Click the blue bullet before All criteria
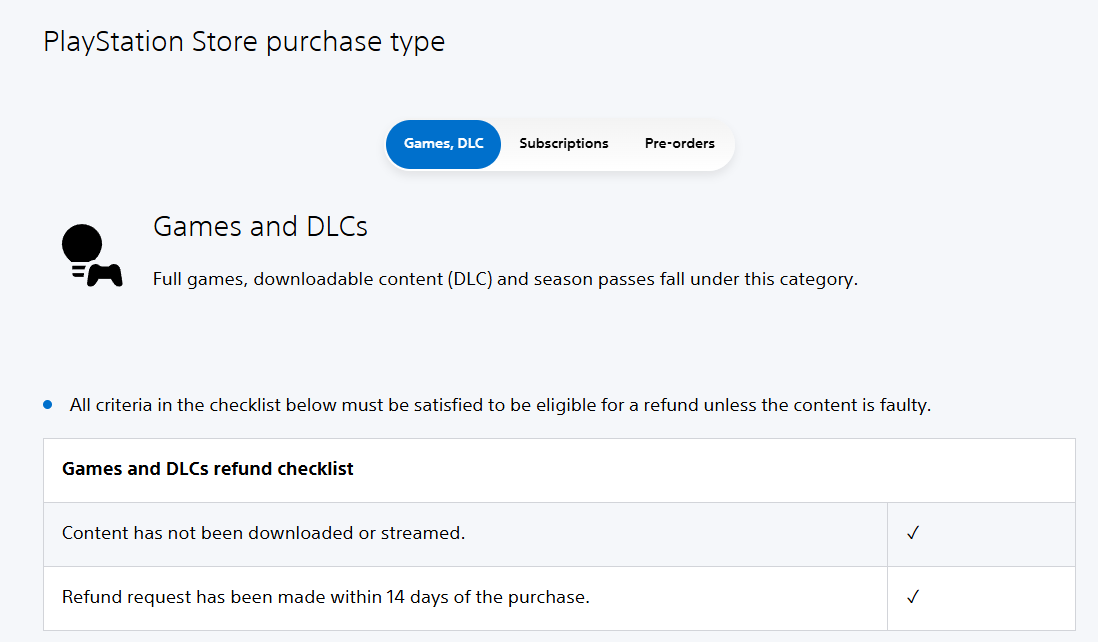This screenshot has height=642, width=1098. tap(48, 406)
